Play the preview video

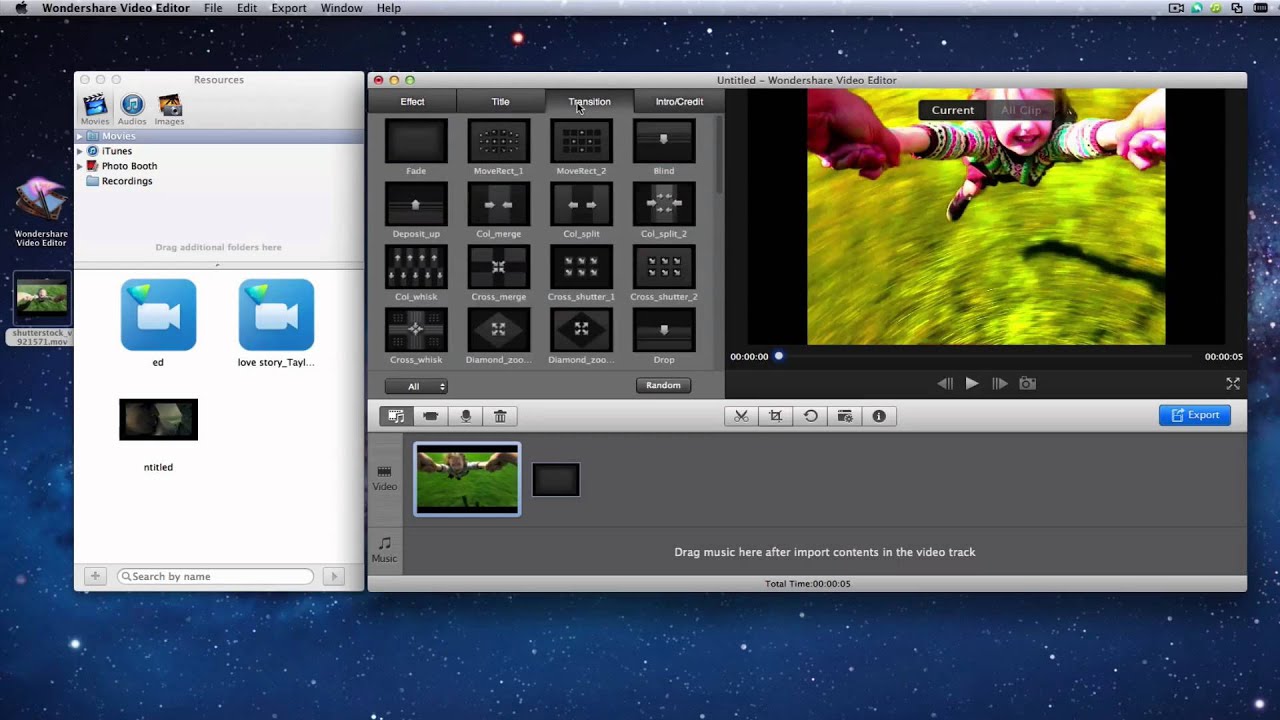(x=972, y=383)
